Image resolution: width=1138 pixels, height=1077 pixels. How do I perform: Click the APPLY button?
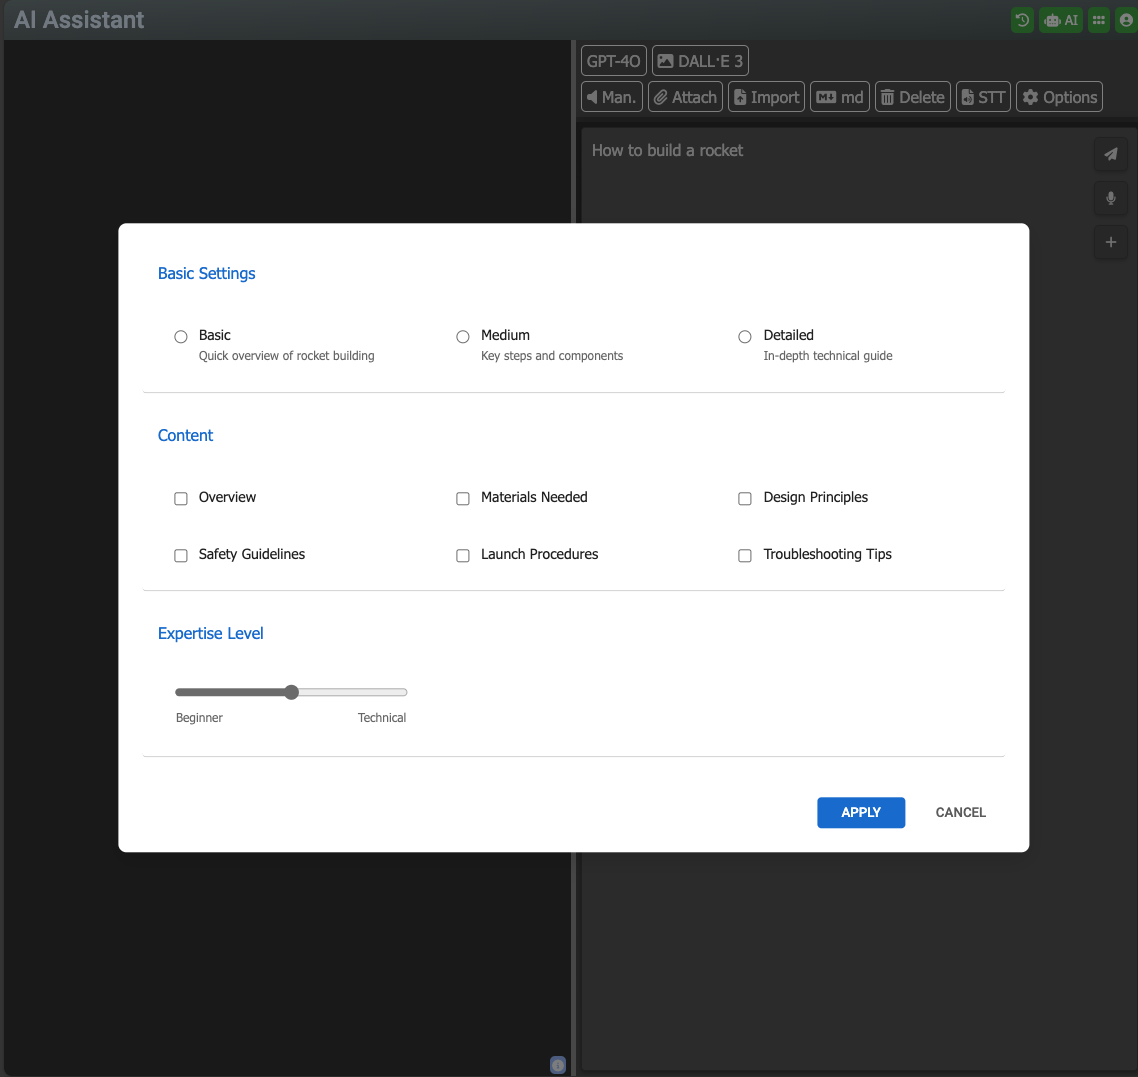tap(861, 813)
